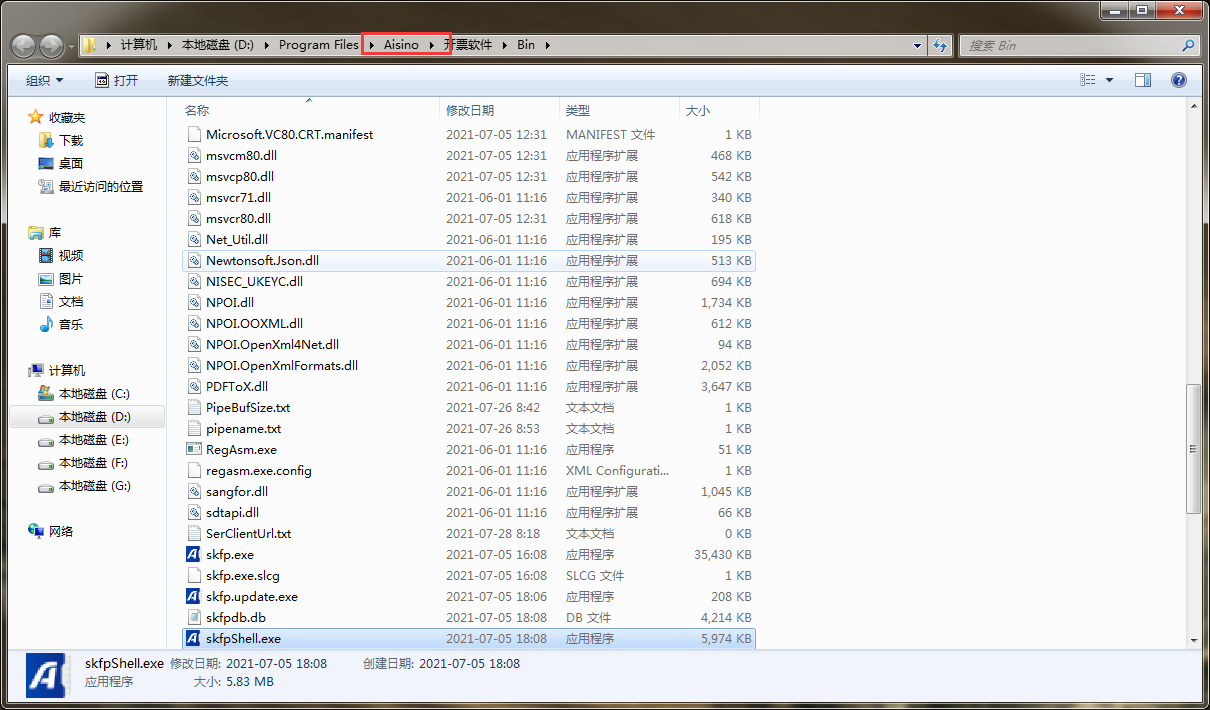The width and height of the screenshot is (1210, 710).
Task: Click the Pictures (图片) library icon
Action: 46,278
